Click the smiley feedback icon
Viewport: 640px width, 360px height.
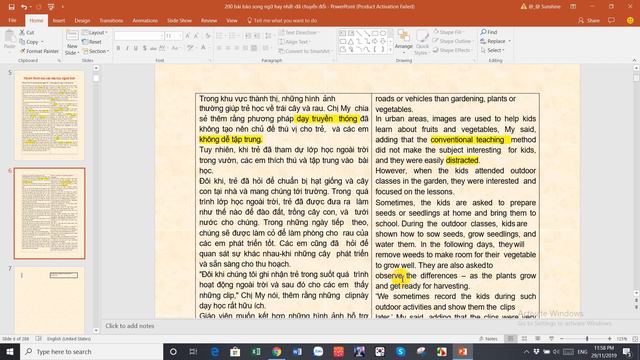630,20
